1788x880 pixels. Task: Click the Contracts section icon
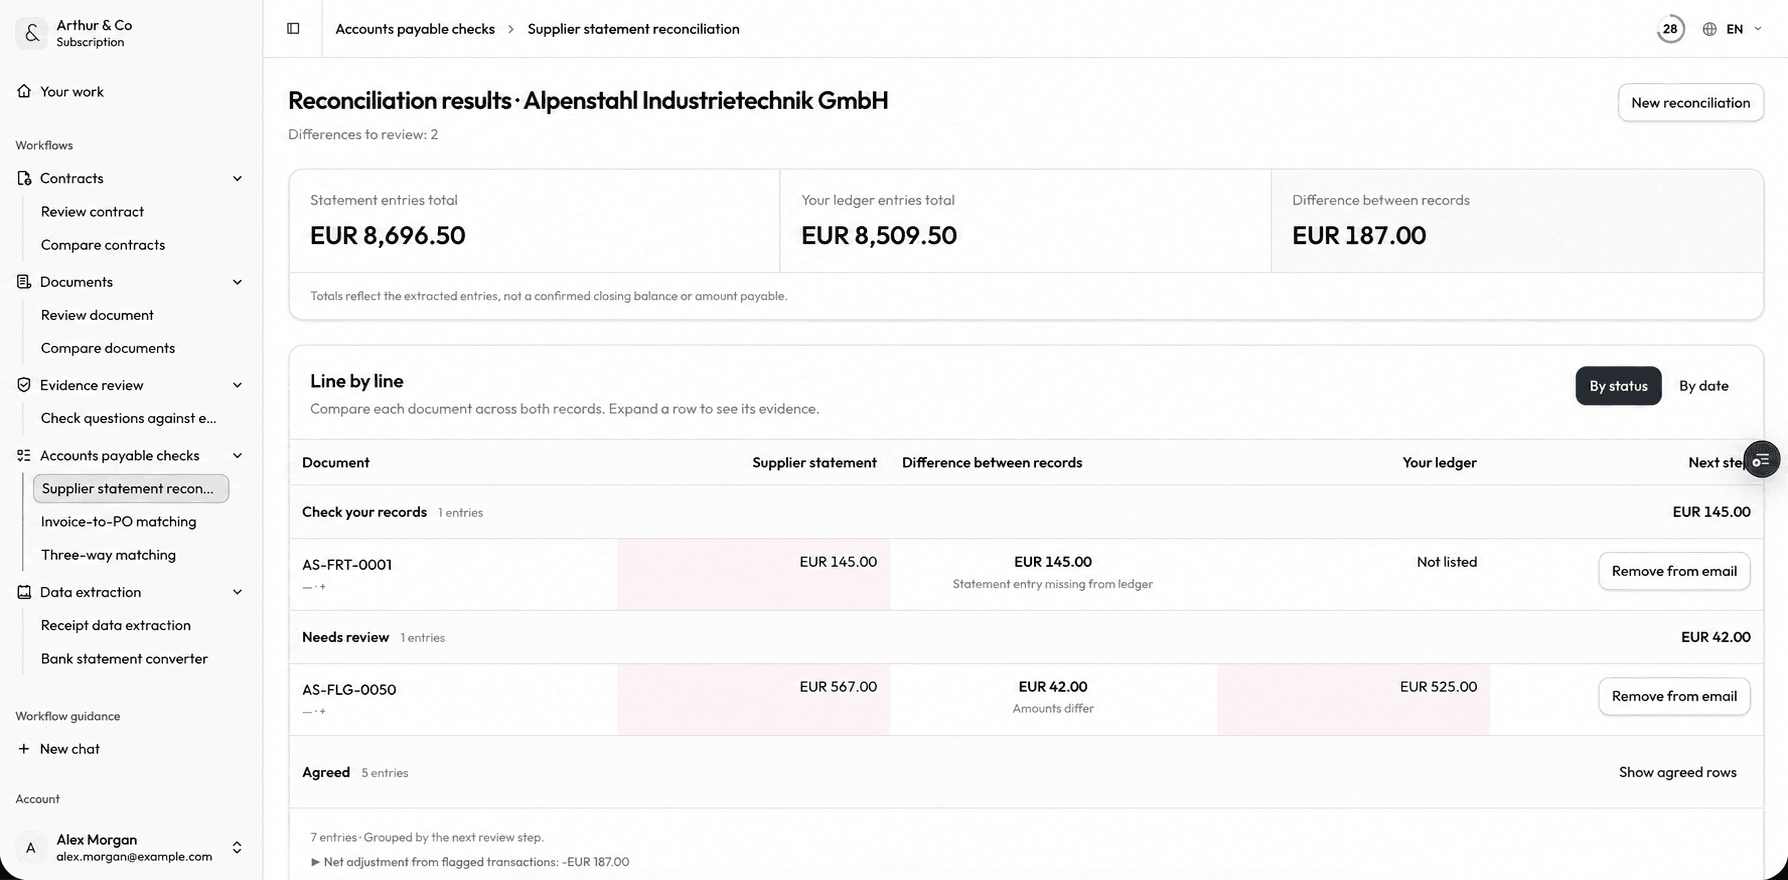24,178
